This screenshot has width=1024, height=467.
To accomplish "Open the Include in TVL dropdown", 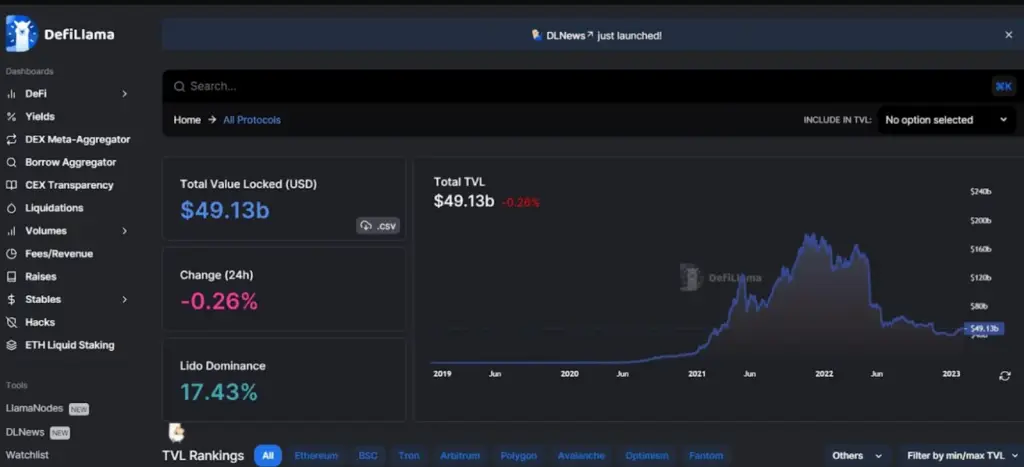I will point(946,120).
